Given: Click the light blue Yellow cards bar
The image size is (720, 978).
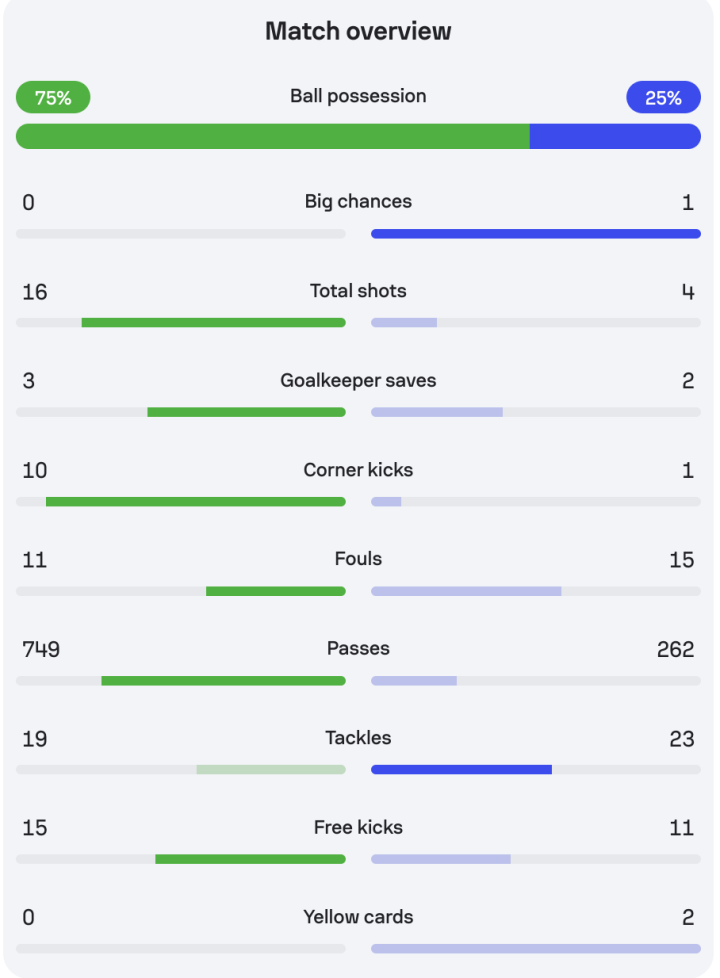Looking at the screenshot, I should tap(535, 948).
